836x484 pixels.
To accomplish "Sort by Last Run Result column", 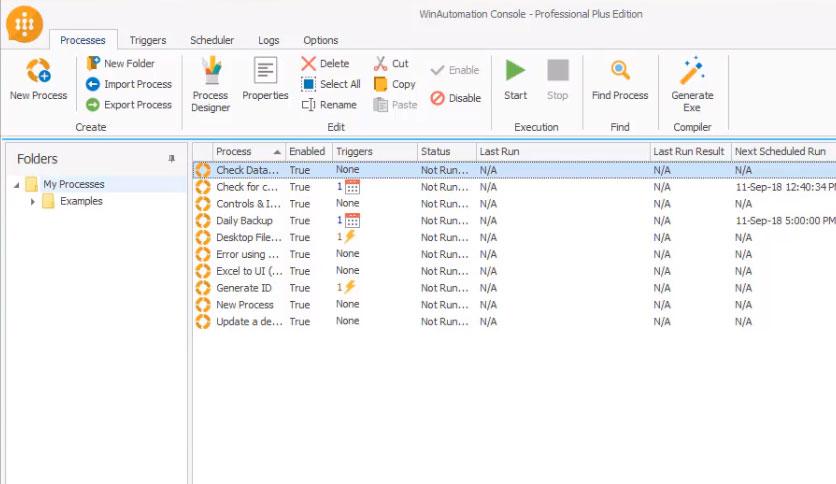I will coord(690,151).
